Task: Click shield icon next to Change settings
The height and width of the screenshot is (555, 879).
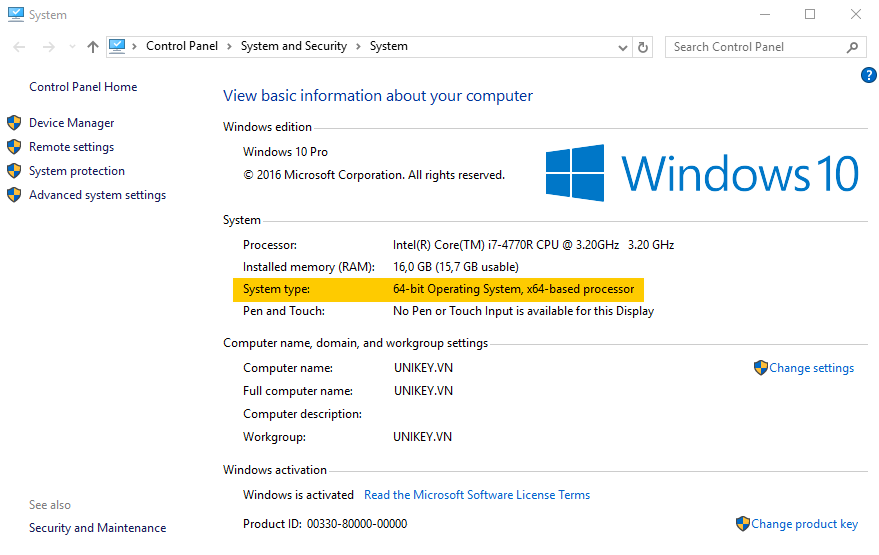Action: (761, 368)
